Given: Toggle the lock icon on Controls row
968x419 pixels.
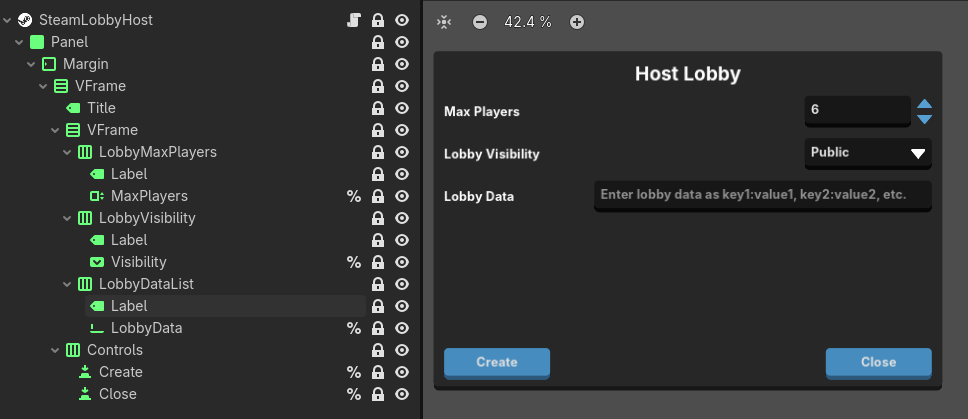Looking at the screenshot, I should [378, 350].
